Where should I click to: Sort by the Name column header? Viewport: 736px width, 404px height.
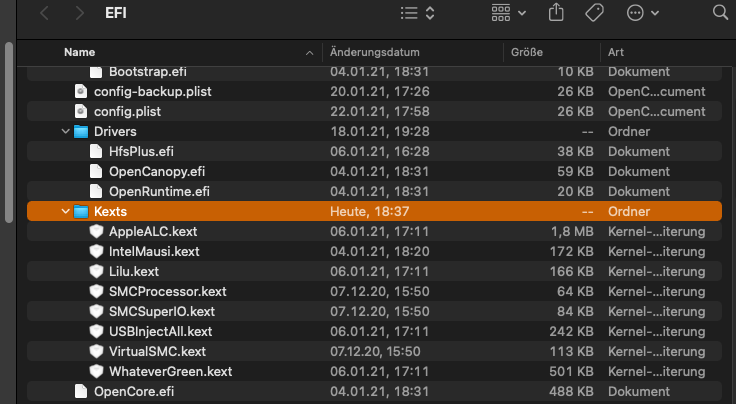pos(80,51)
